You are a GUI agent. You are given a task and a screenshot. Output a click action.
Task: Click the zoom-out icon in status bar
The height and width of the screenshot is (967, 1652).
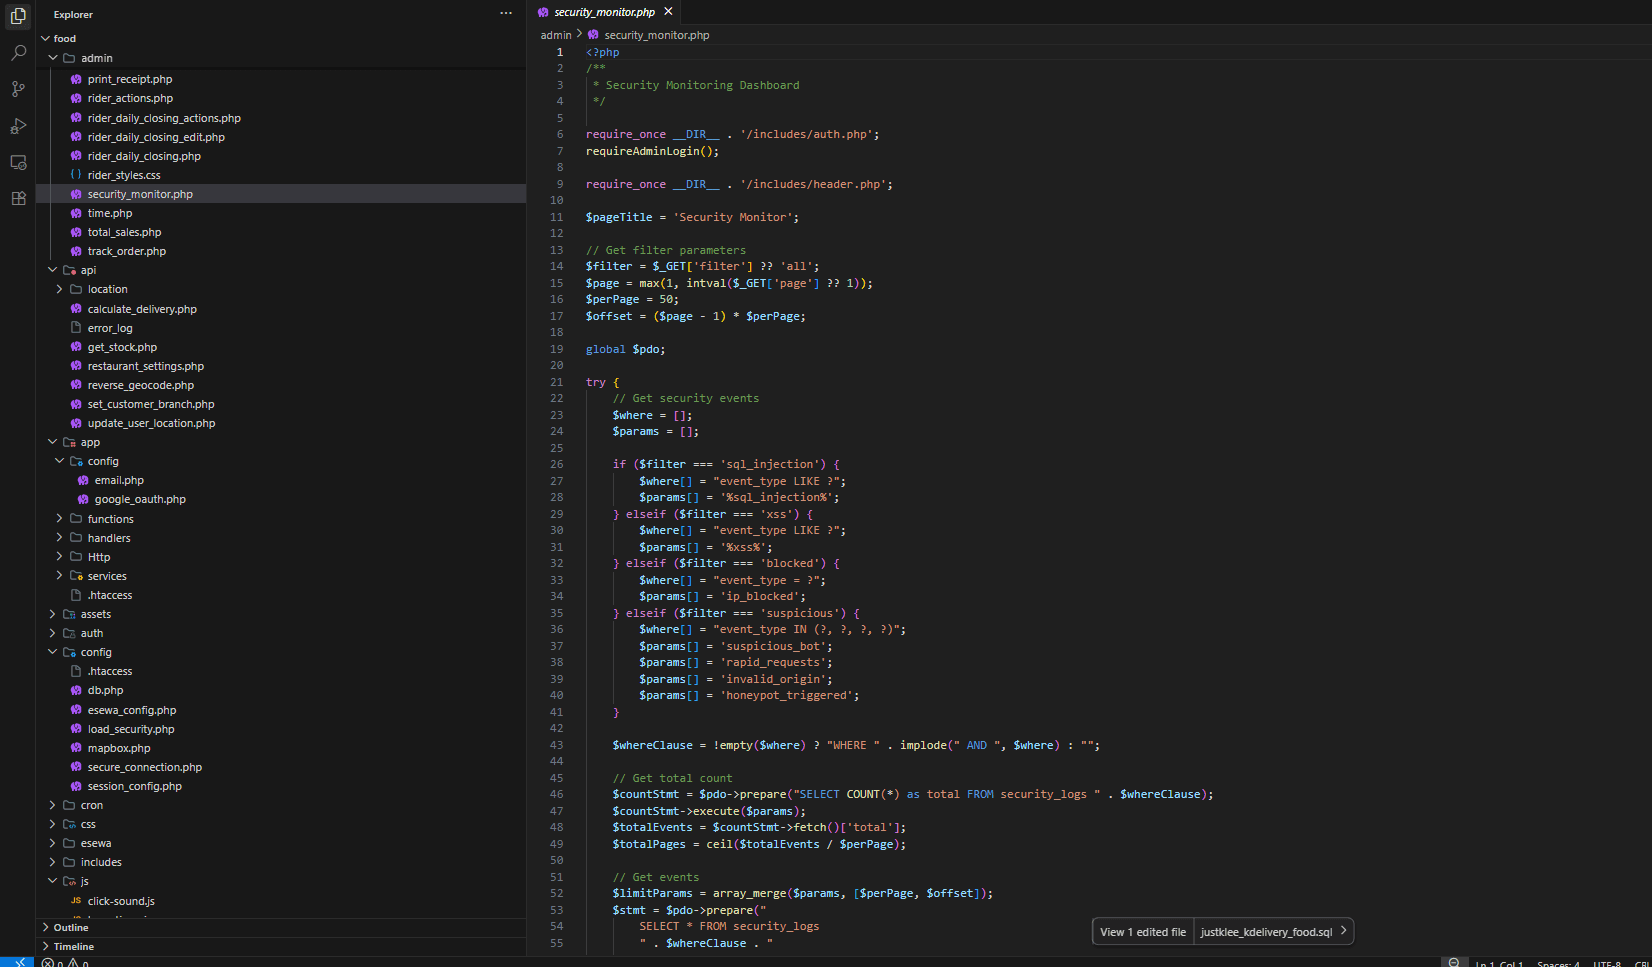[x=1454, y=963]
